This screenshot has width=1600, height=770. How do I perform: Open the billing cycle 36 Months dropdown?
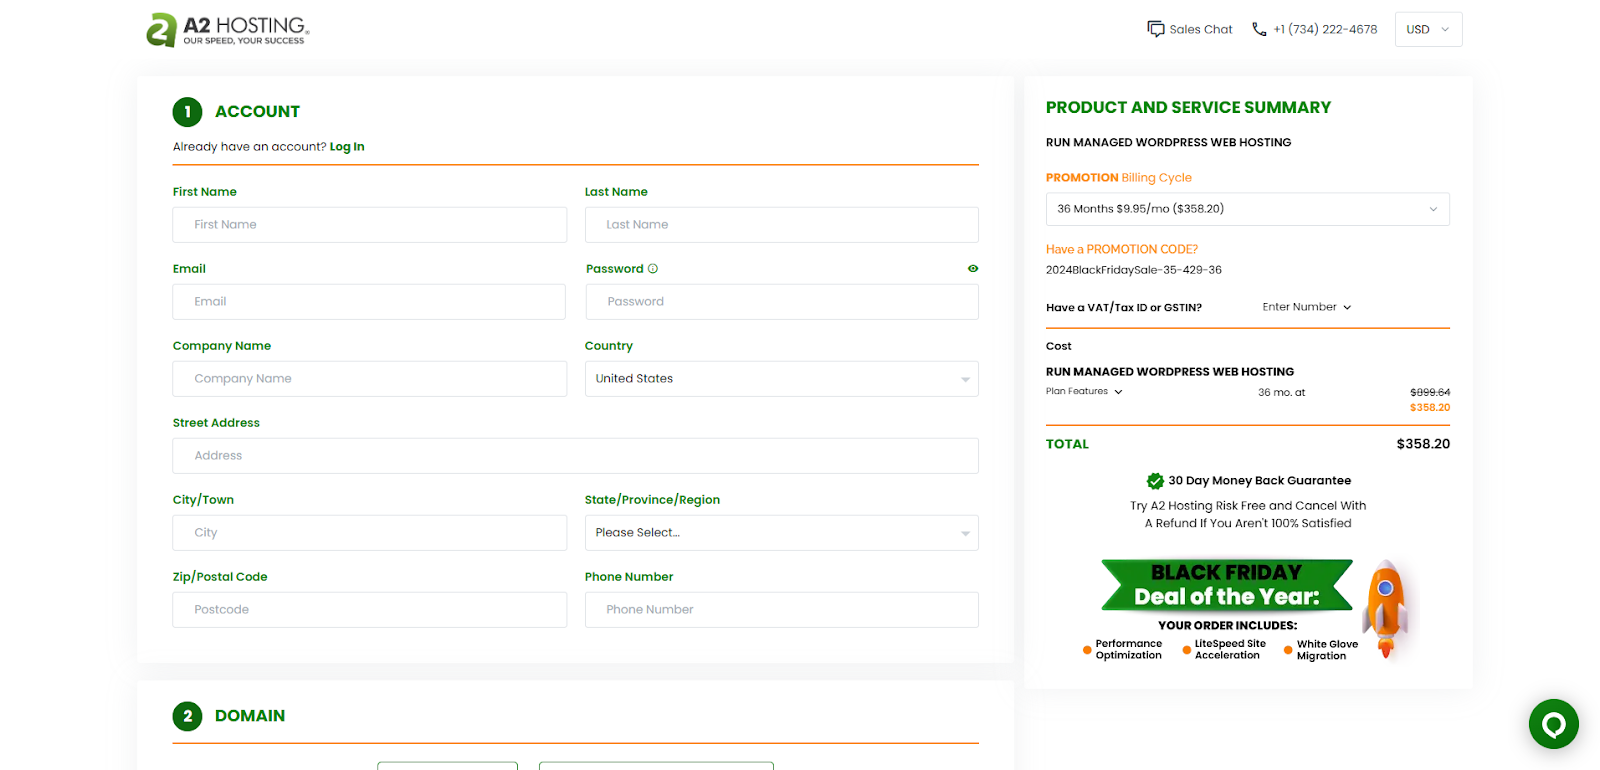1247,209
